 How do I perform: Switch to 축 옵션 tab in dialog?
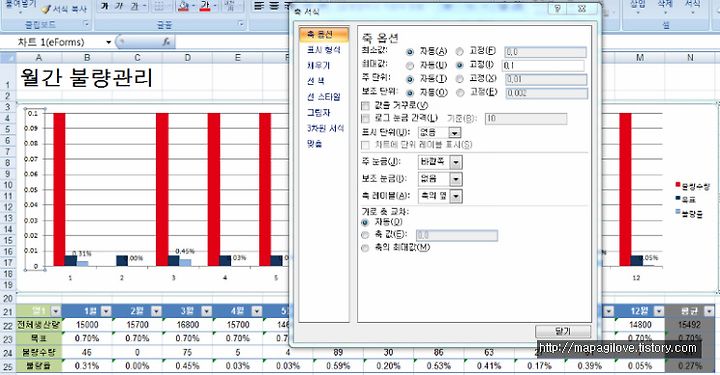324,34
